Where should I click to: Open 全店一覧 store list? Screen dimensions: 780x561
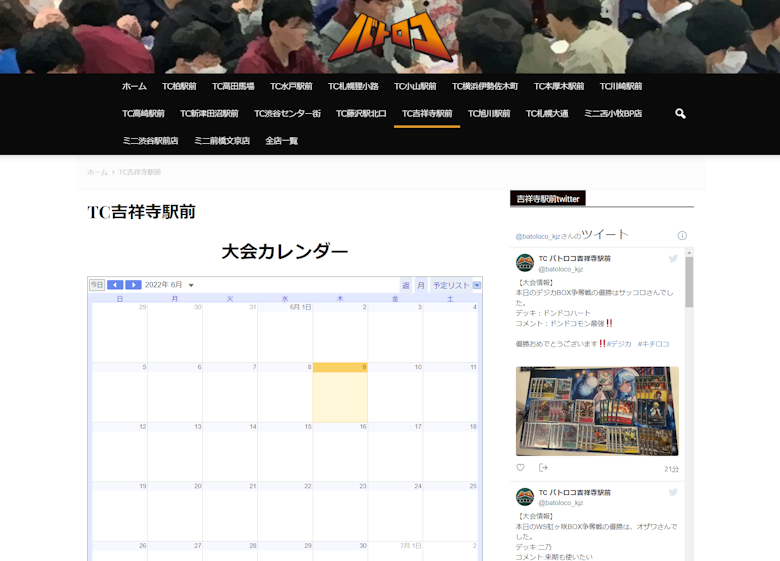(282, 141)
